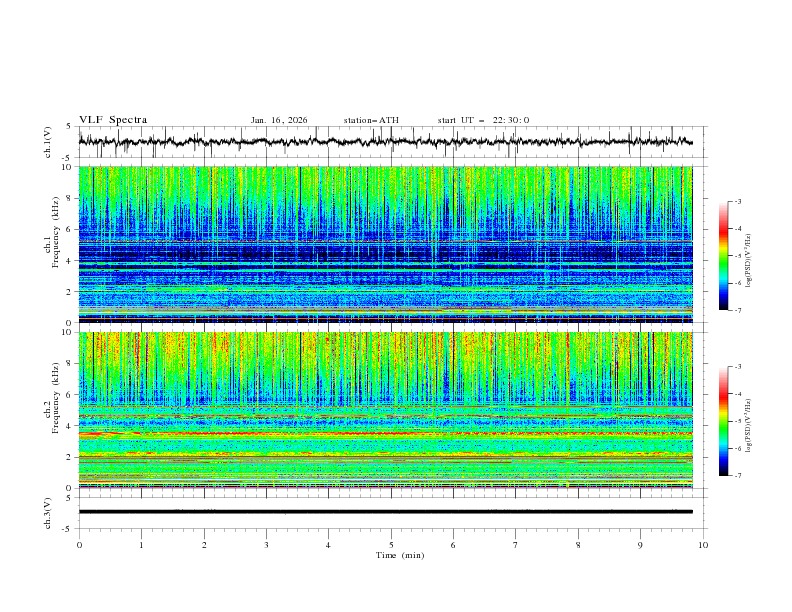Screen dimensions: 792x612
Task: Click time axis tick label "2"
Action: [x=204, y=545]
